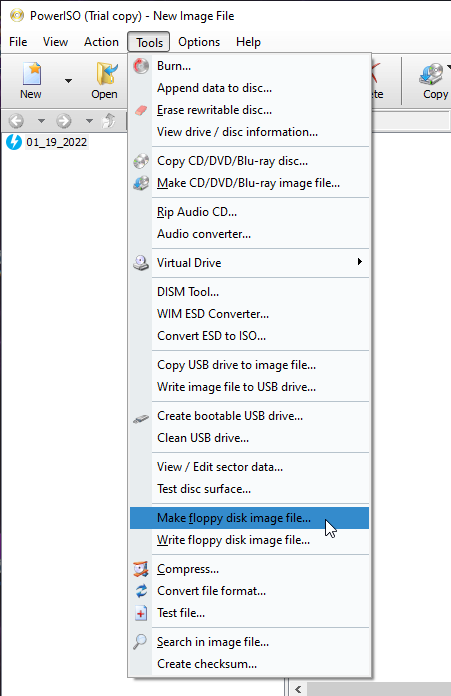The height and width of the screenshot is (696, 451).
Task: Click the Open folder toolbar icon
Action: (107, 73)
